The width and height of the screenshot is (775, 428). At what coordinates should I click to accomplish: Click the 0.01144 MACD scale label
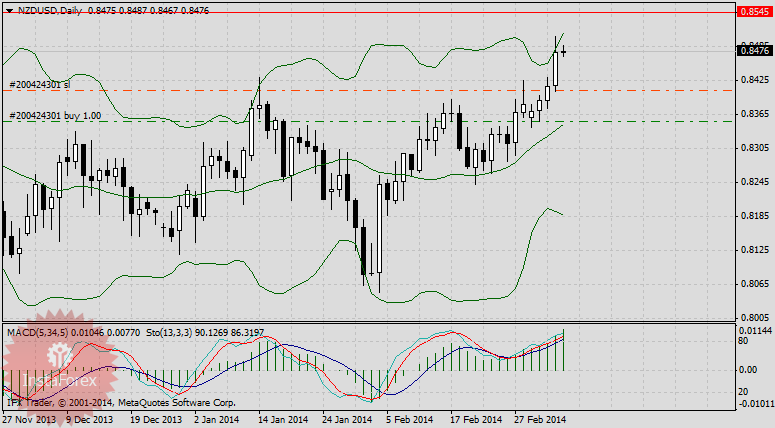pyautogui.click(x=755, y=329)
